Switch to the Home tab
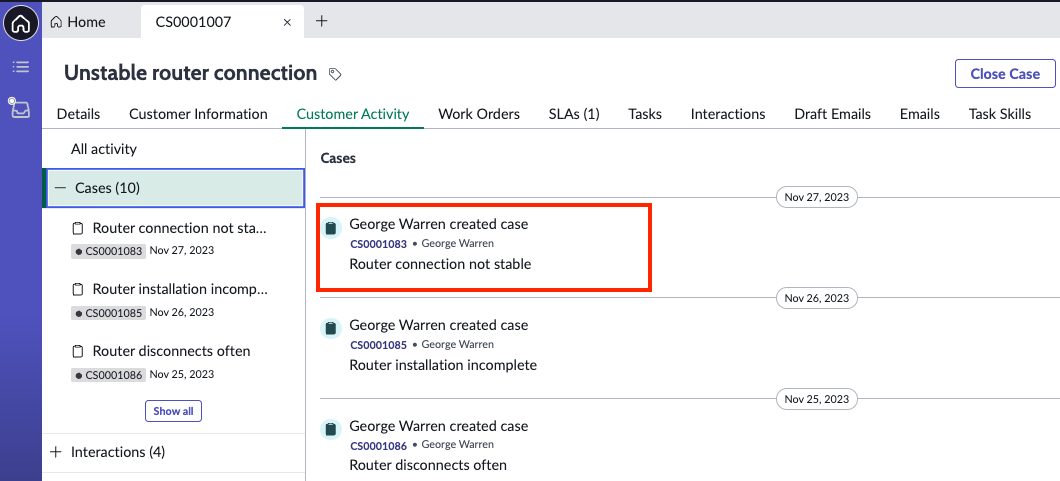1060x481 pixels. pos(78,22)
